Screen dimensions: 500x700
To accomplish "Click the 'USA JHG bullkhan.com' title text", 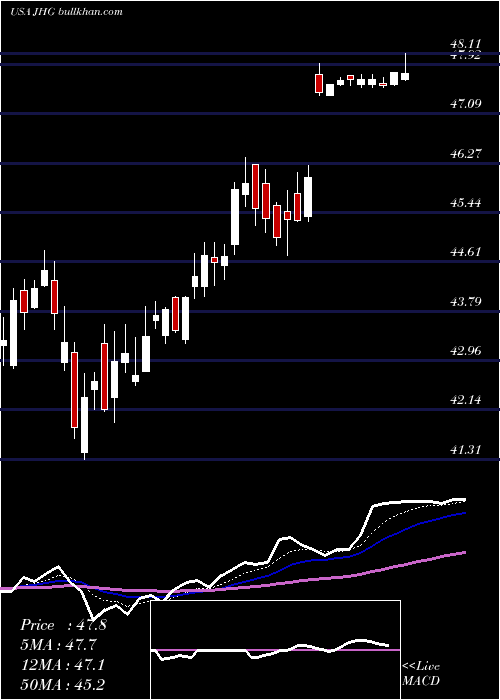I will coord(66,12).
